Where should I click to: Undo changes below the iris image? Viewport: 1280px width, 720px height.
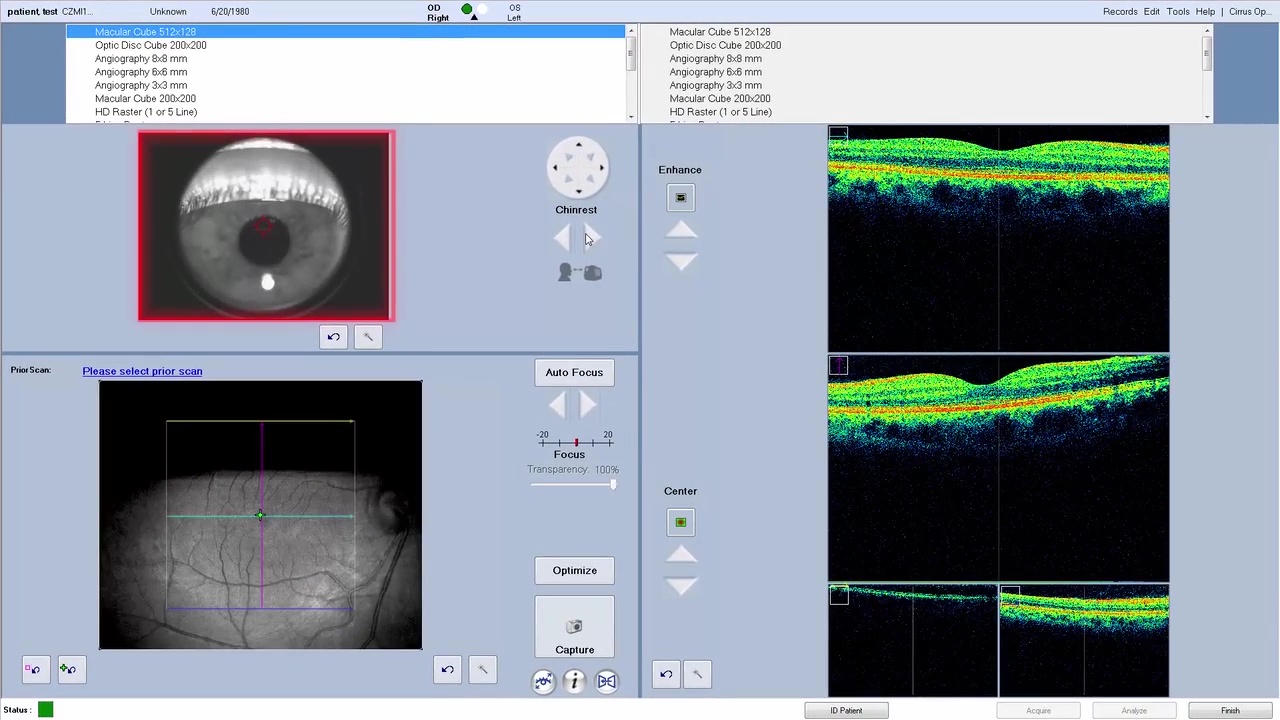pyautogui.click(x=333, y=336)
